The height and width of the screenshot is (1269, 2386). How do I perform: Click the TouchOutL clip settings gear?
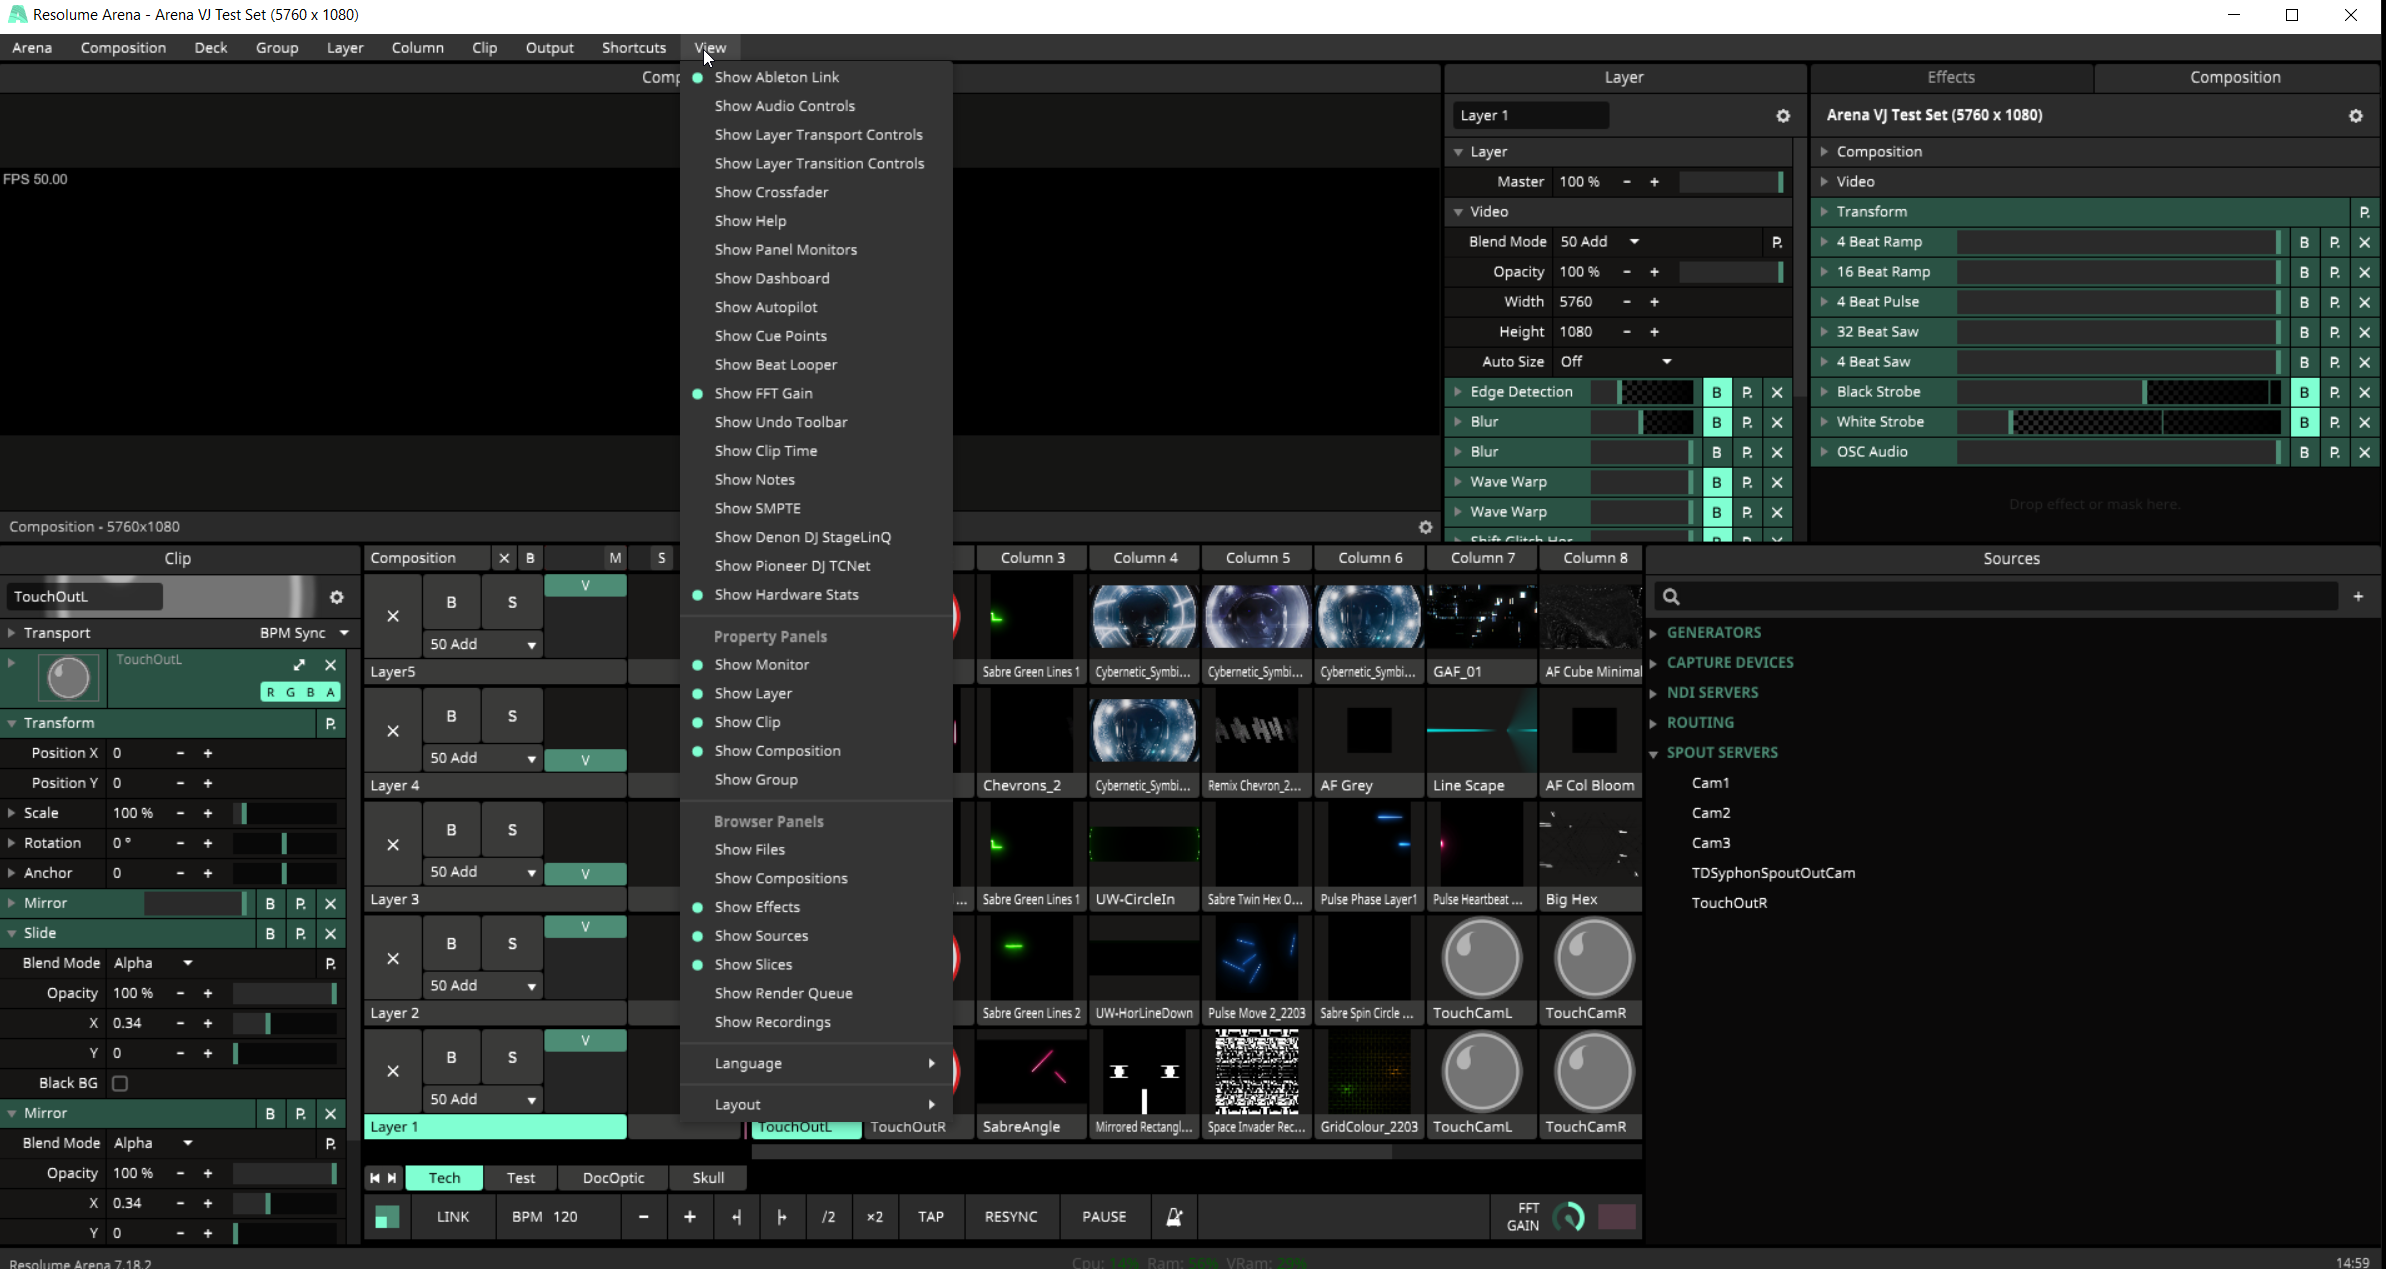(x=337, y=597)
